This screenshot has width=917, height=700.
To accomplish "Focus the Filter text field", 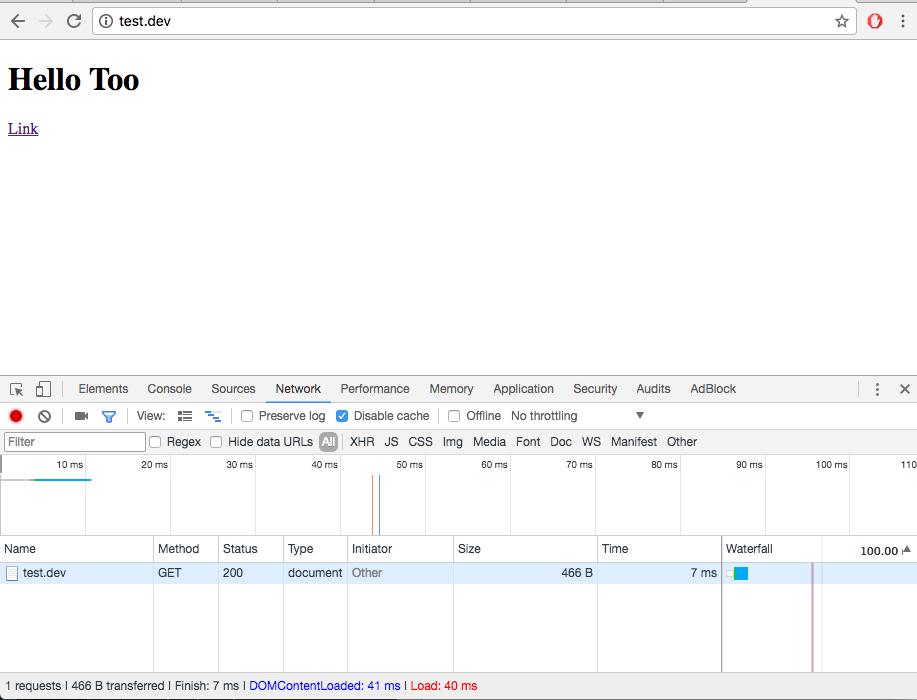I will pyautogui.click(x=75, y=442).
